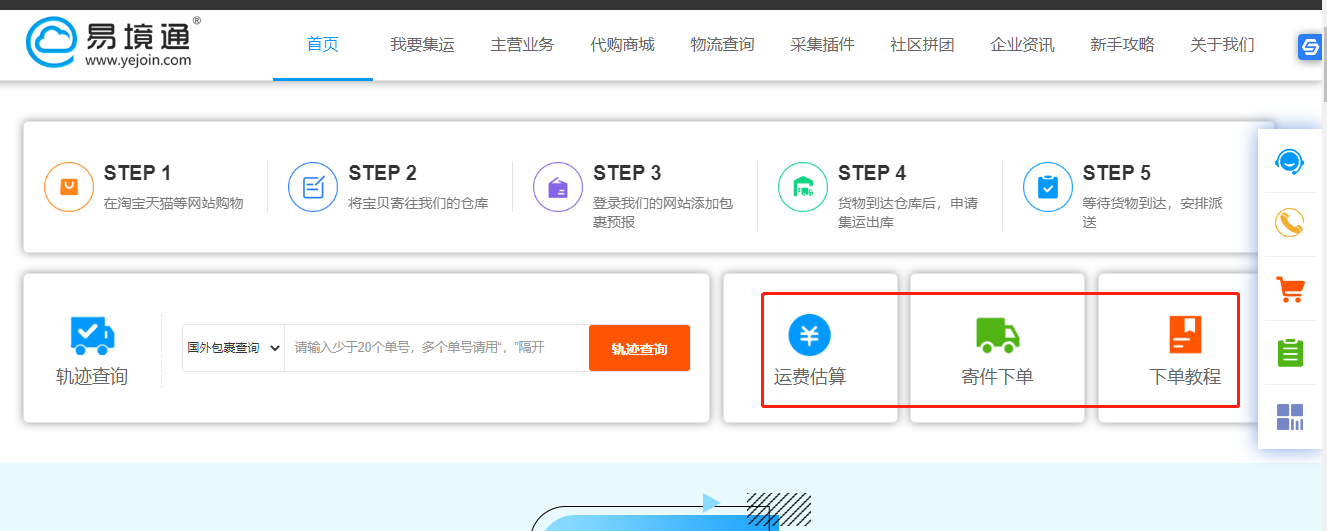This screenshot has width=1327, height=531.
Task: Click the STEP 1 orange shopping bag icon
Action: tap(69, 187)
